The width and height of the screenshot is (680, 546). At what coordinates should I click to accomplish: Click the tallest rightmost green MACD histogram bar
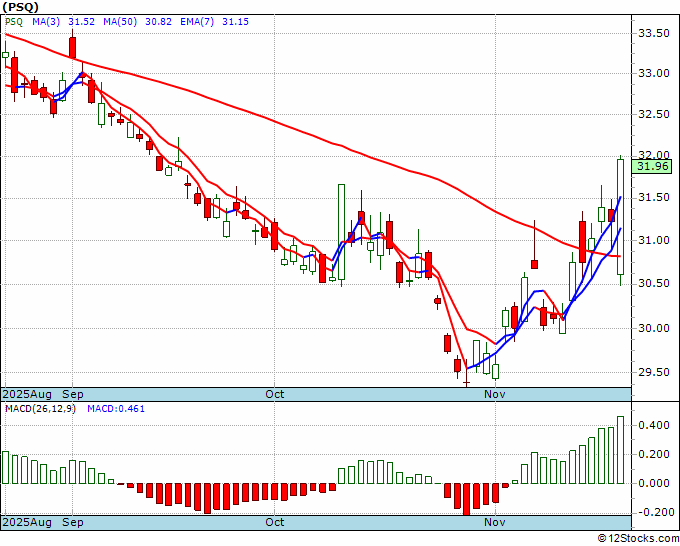[x=621, y=450]
